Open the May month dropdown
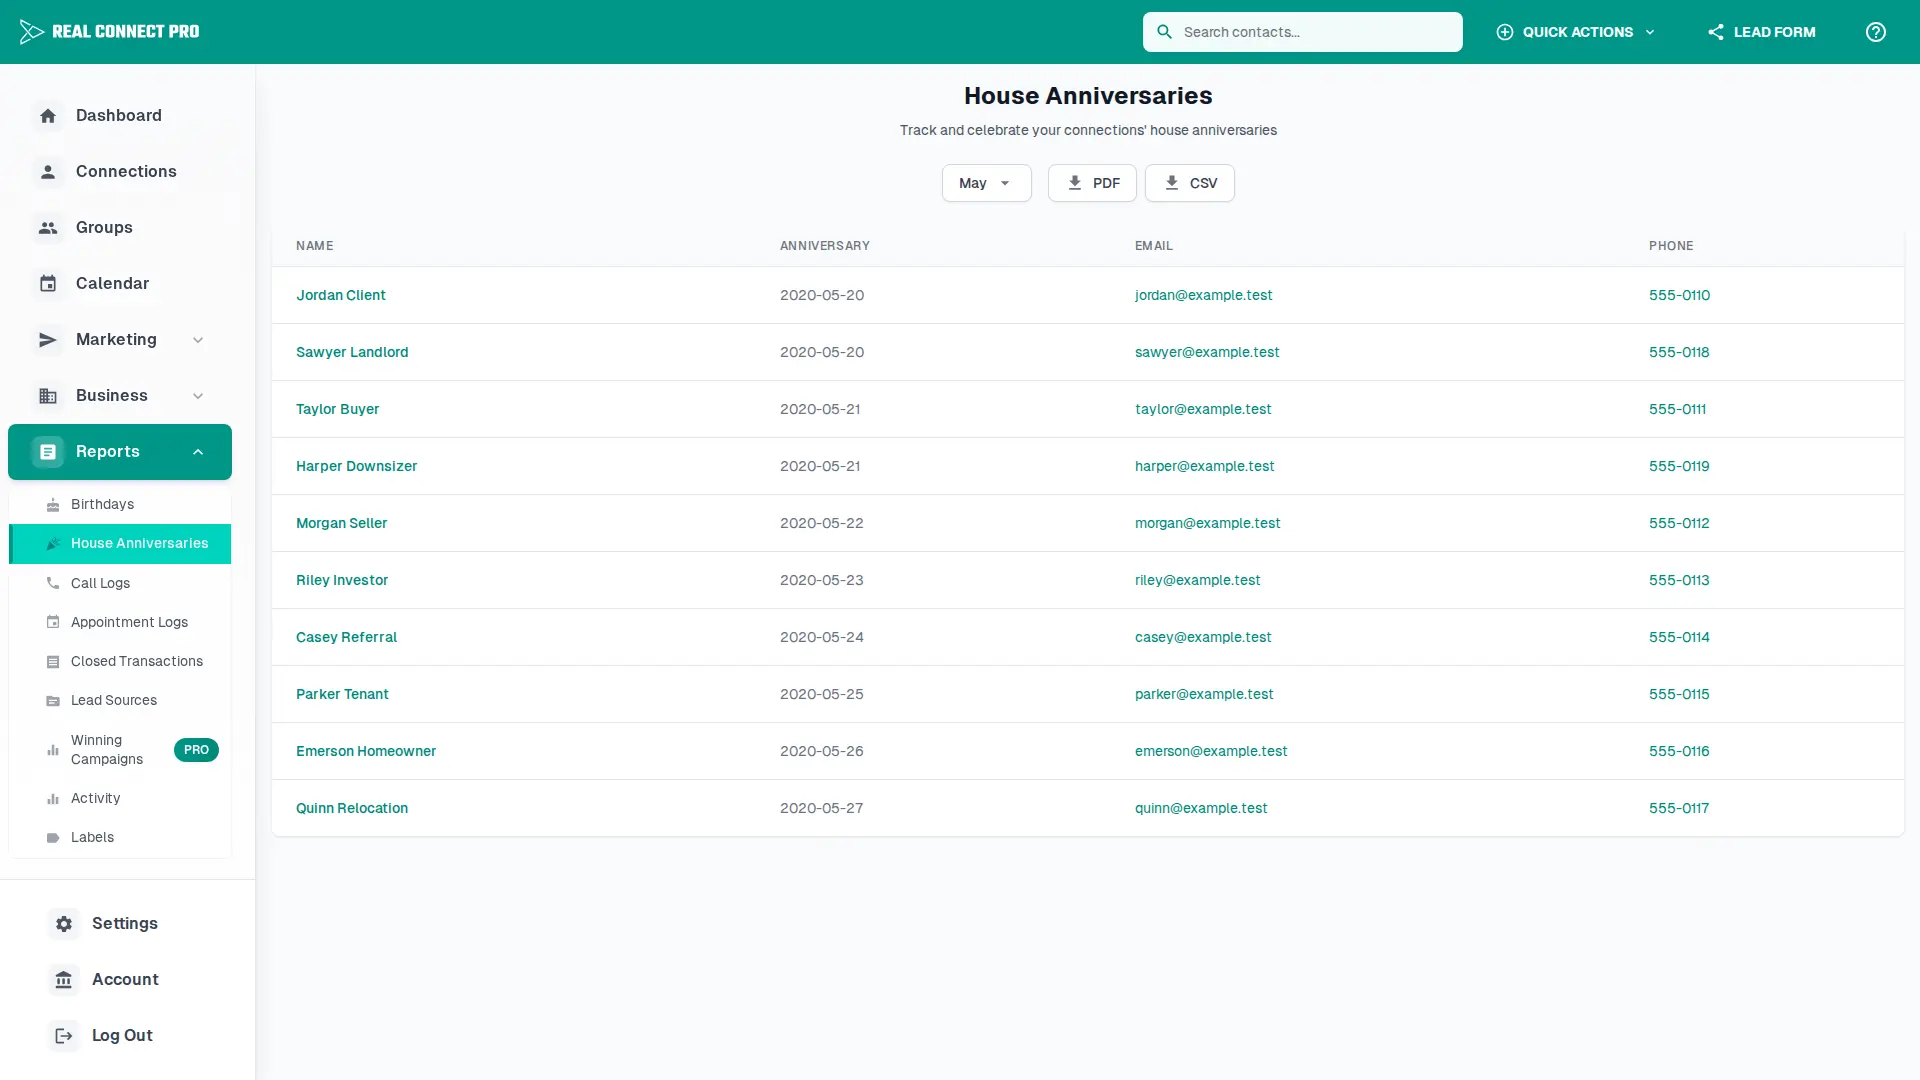This screenshot has width=1920, height=1080. click(x=986, y=183)
